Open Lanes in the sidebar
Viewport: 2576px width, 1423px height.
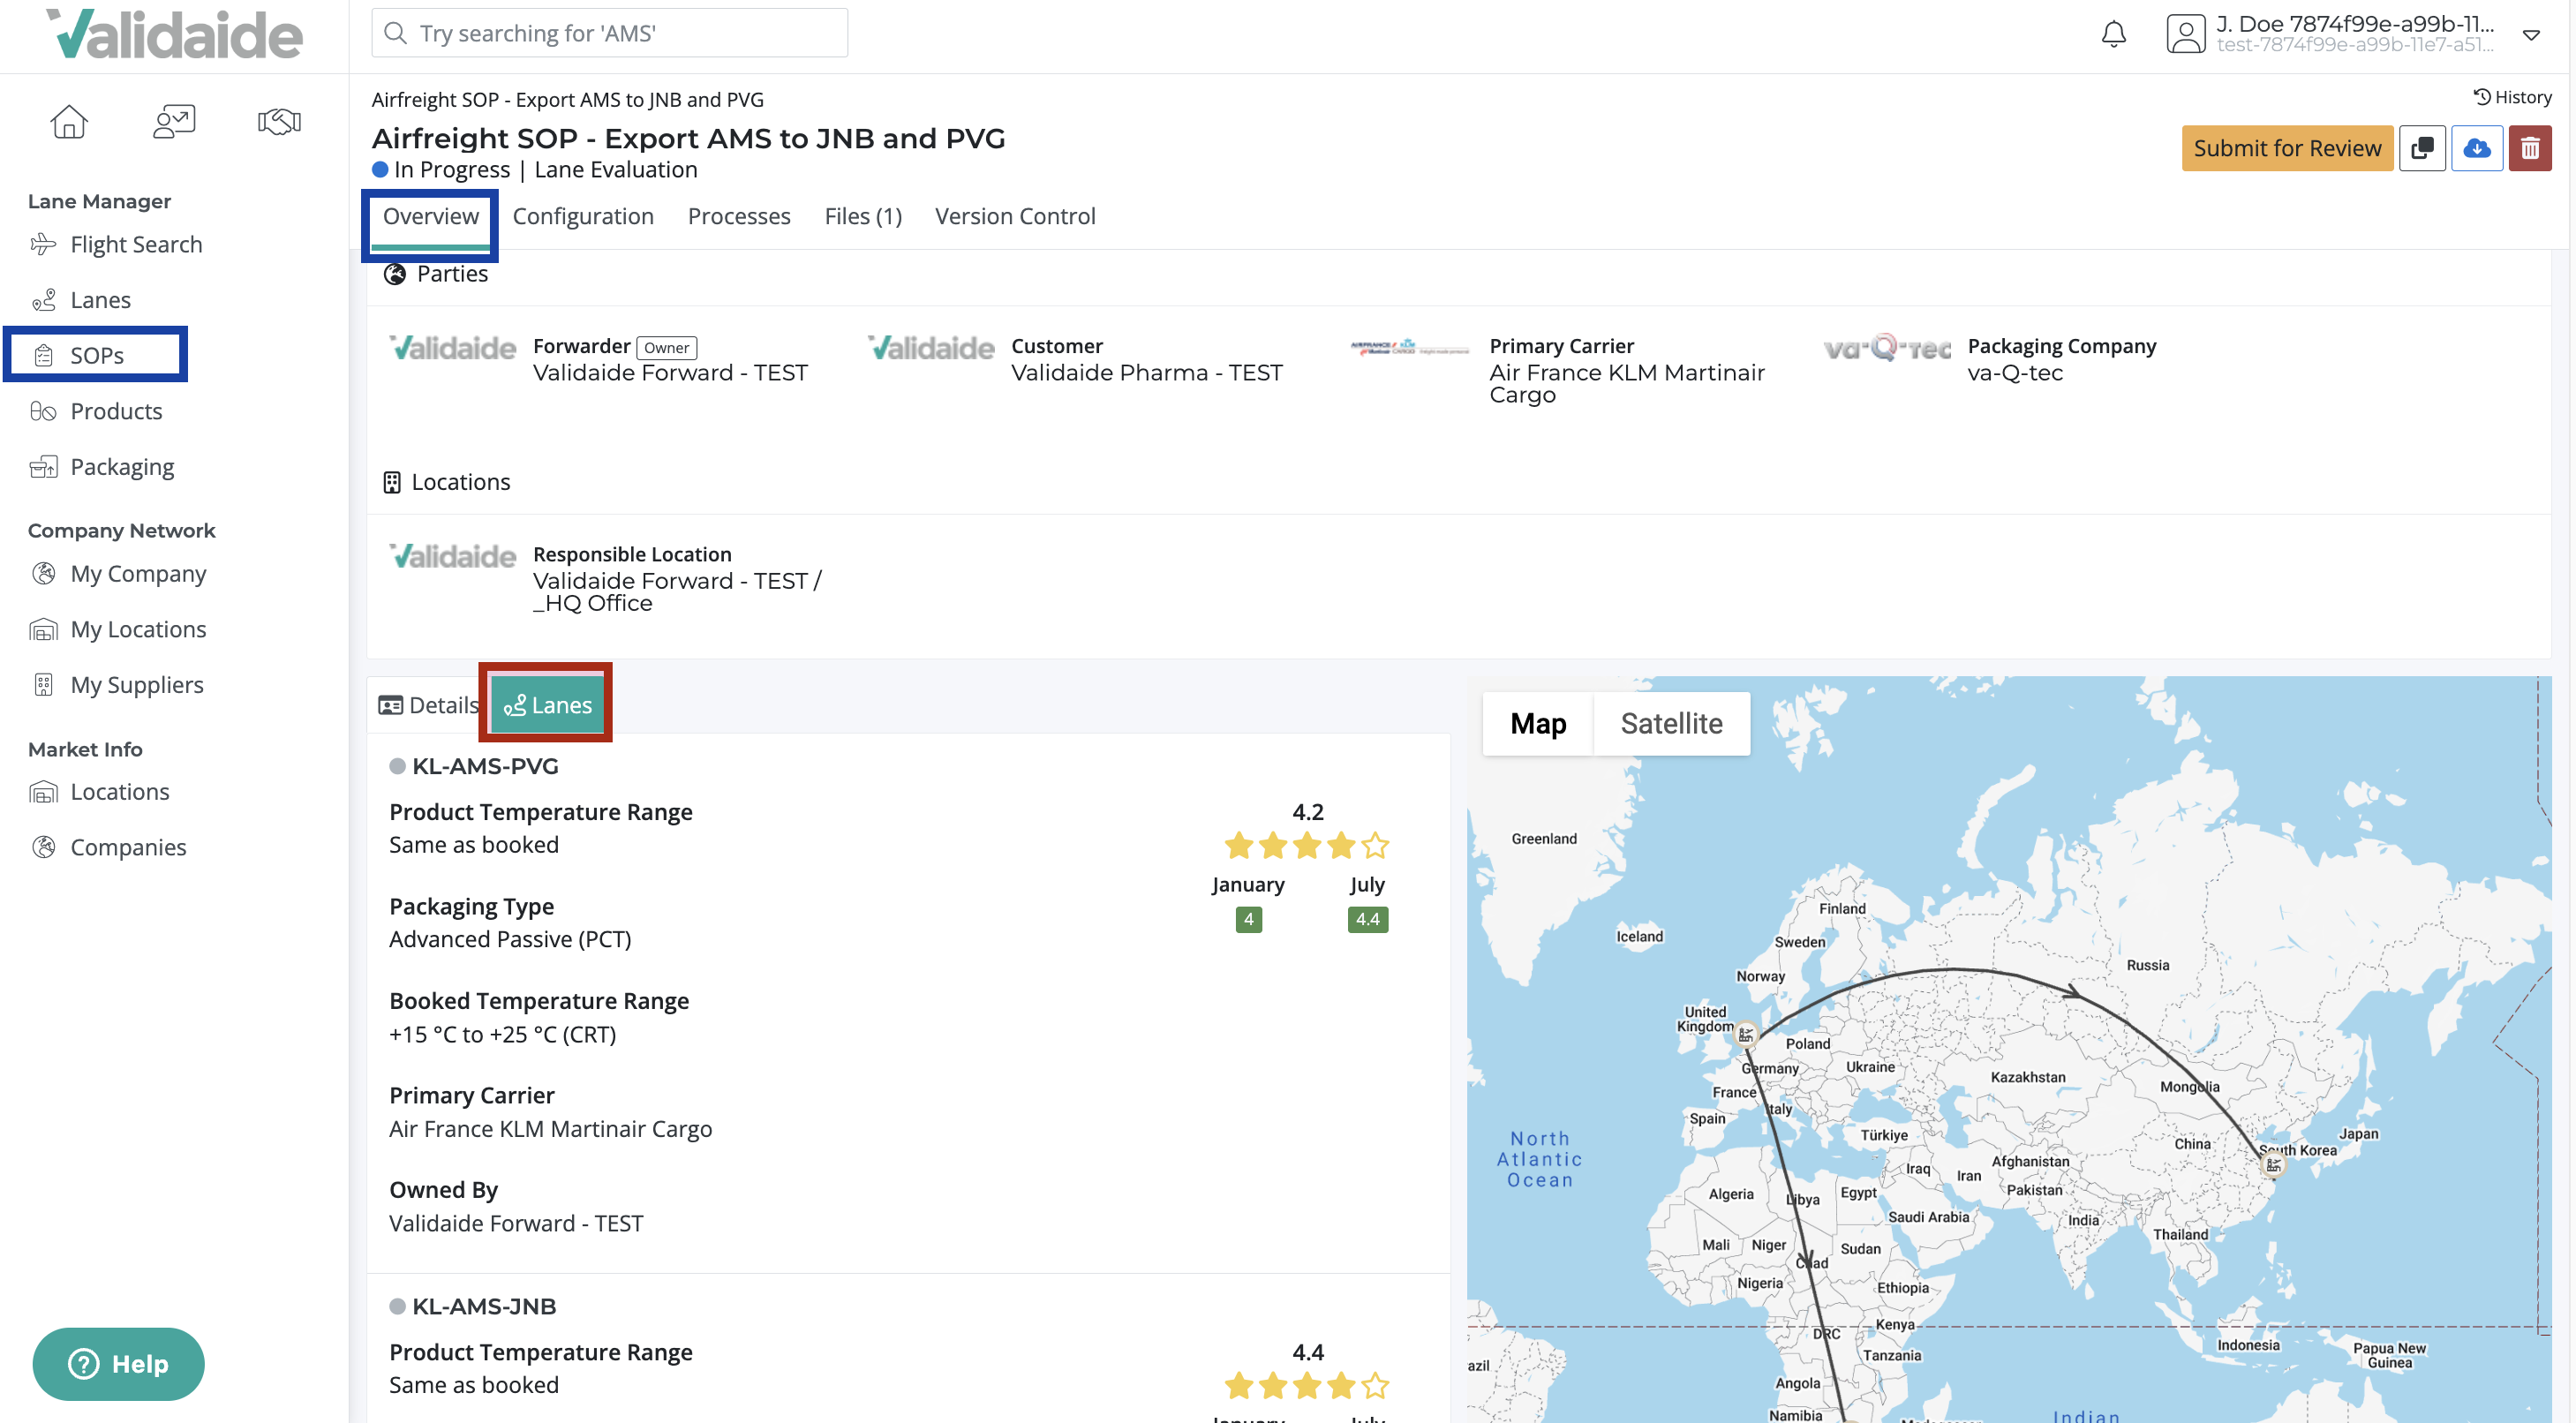pos(100,300)
